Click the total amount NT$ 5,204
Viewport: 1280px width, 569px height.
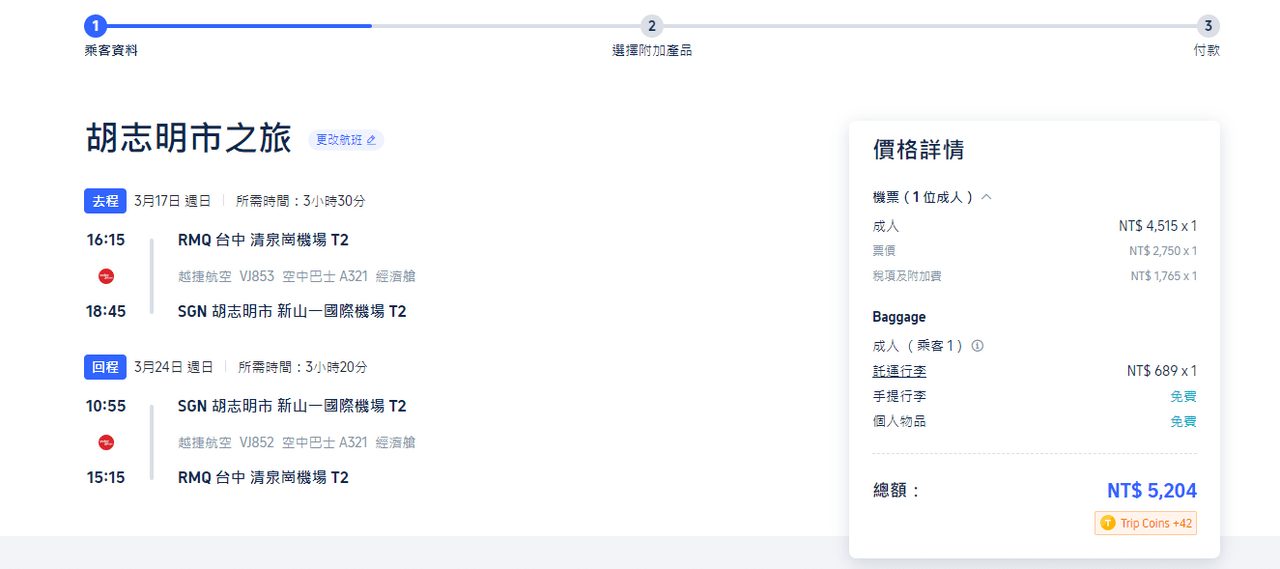pyautogui.click(x=1152, y=491)
